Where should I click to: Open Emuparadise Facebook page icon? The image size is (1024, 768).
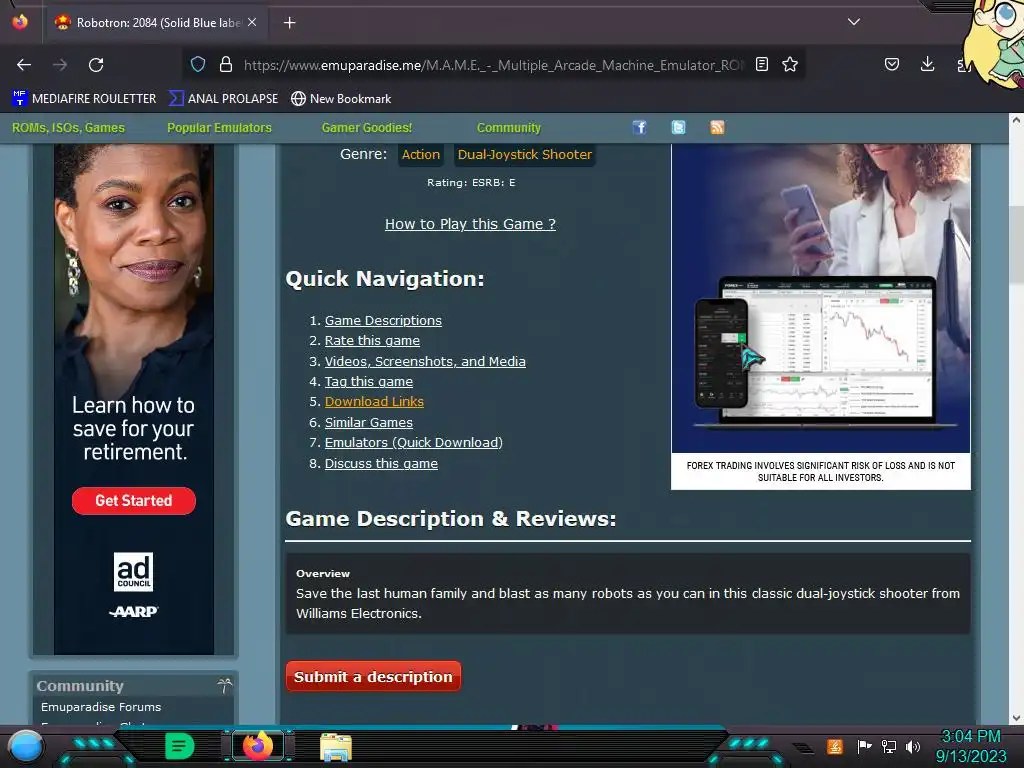639,127
